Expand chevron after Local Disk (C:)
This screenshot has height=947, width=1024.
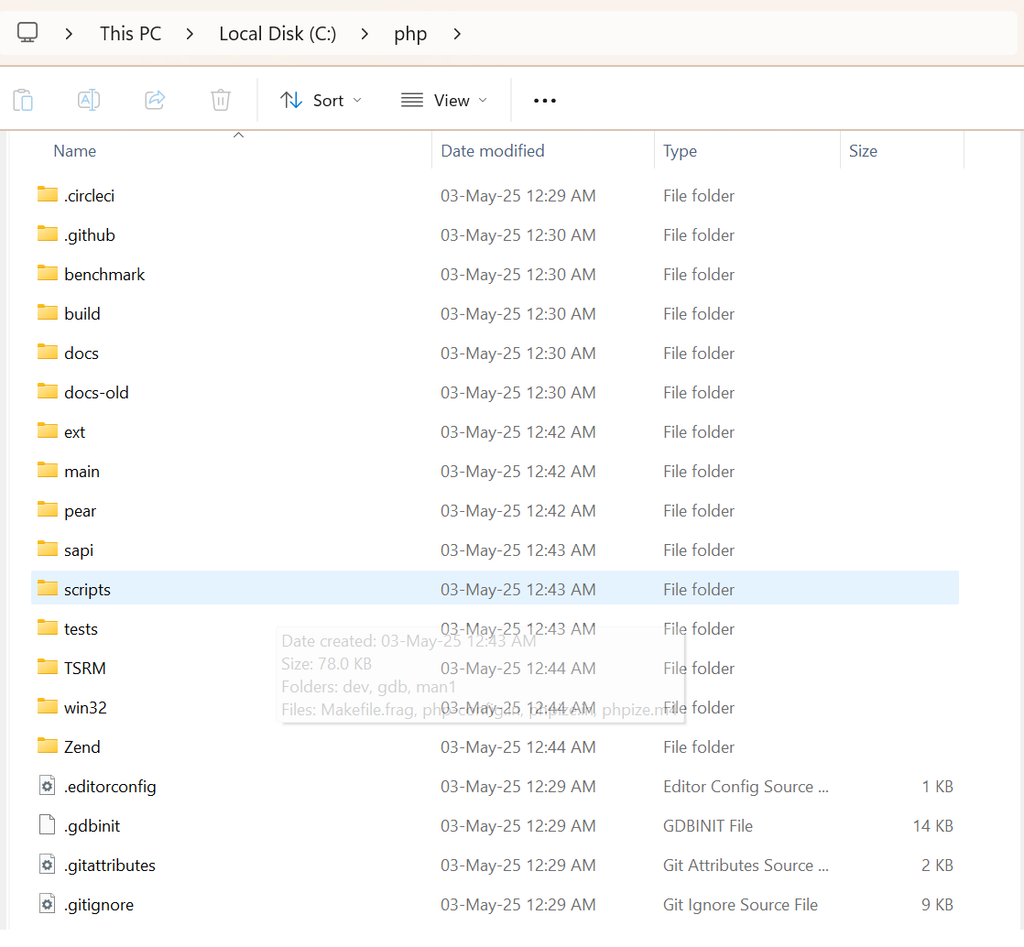[364, 33]
